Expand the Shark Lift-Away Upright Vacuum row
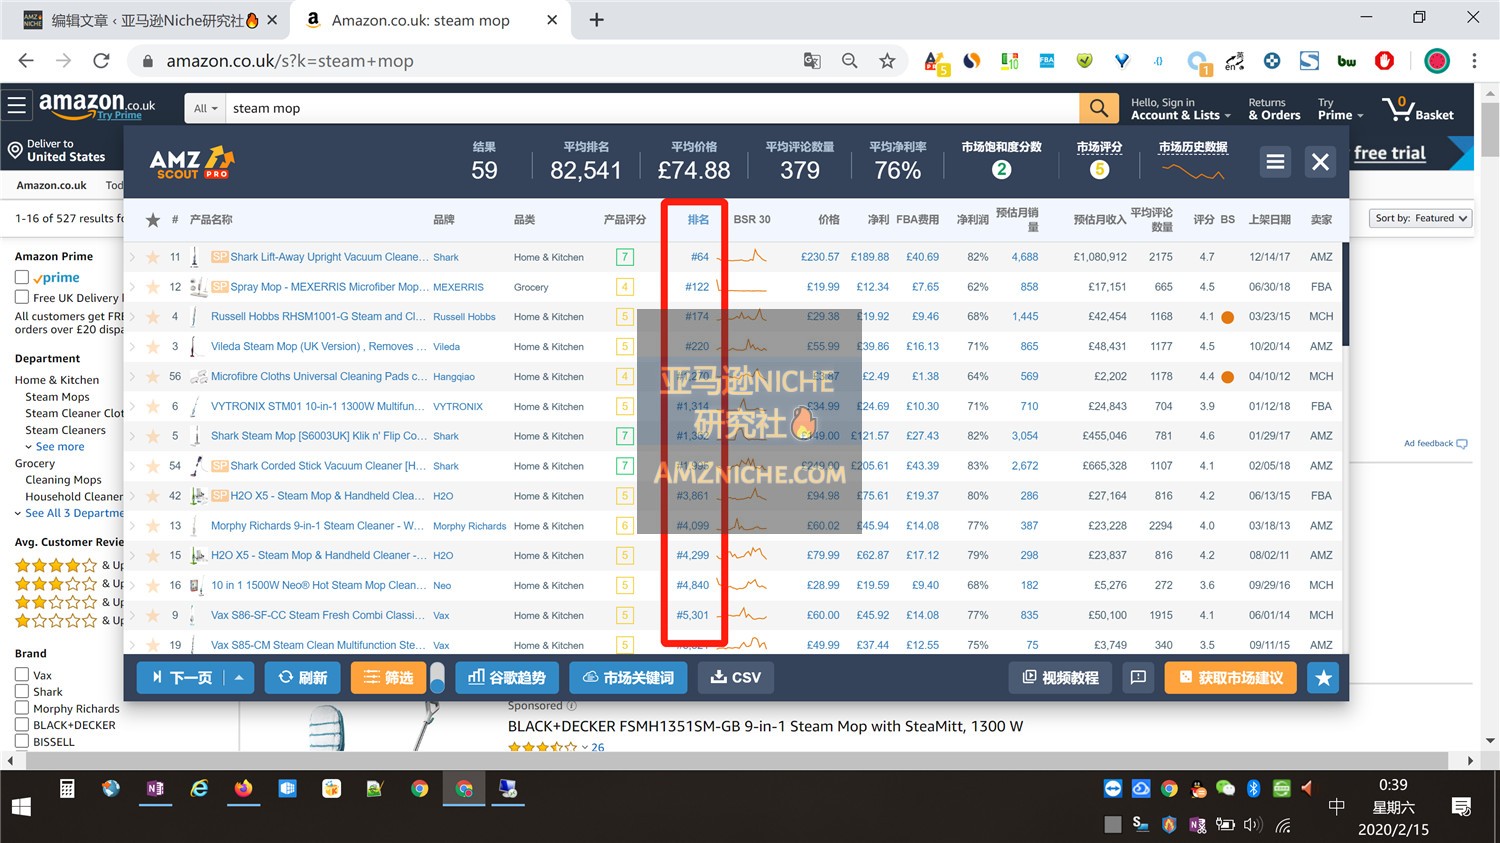This screenshot has width=1500, height=843. (x=132, y=257)
